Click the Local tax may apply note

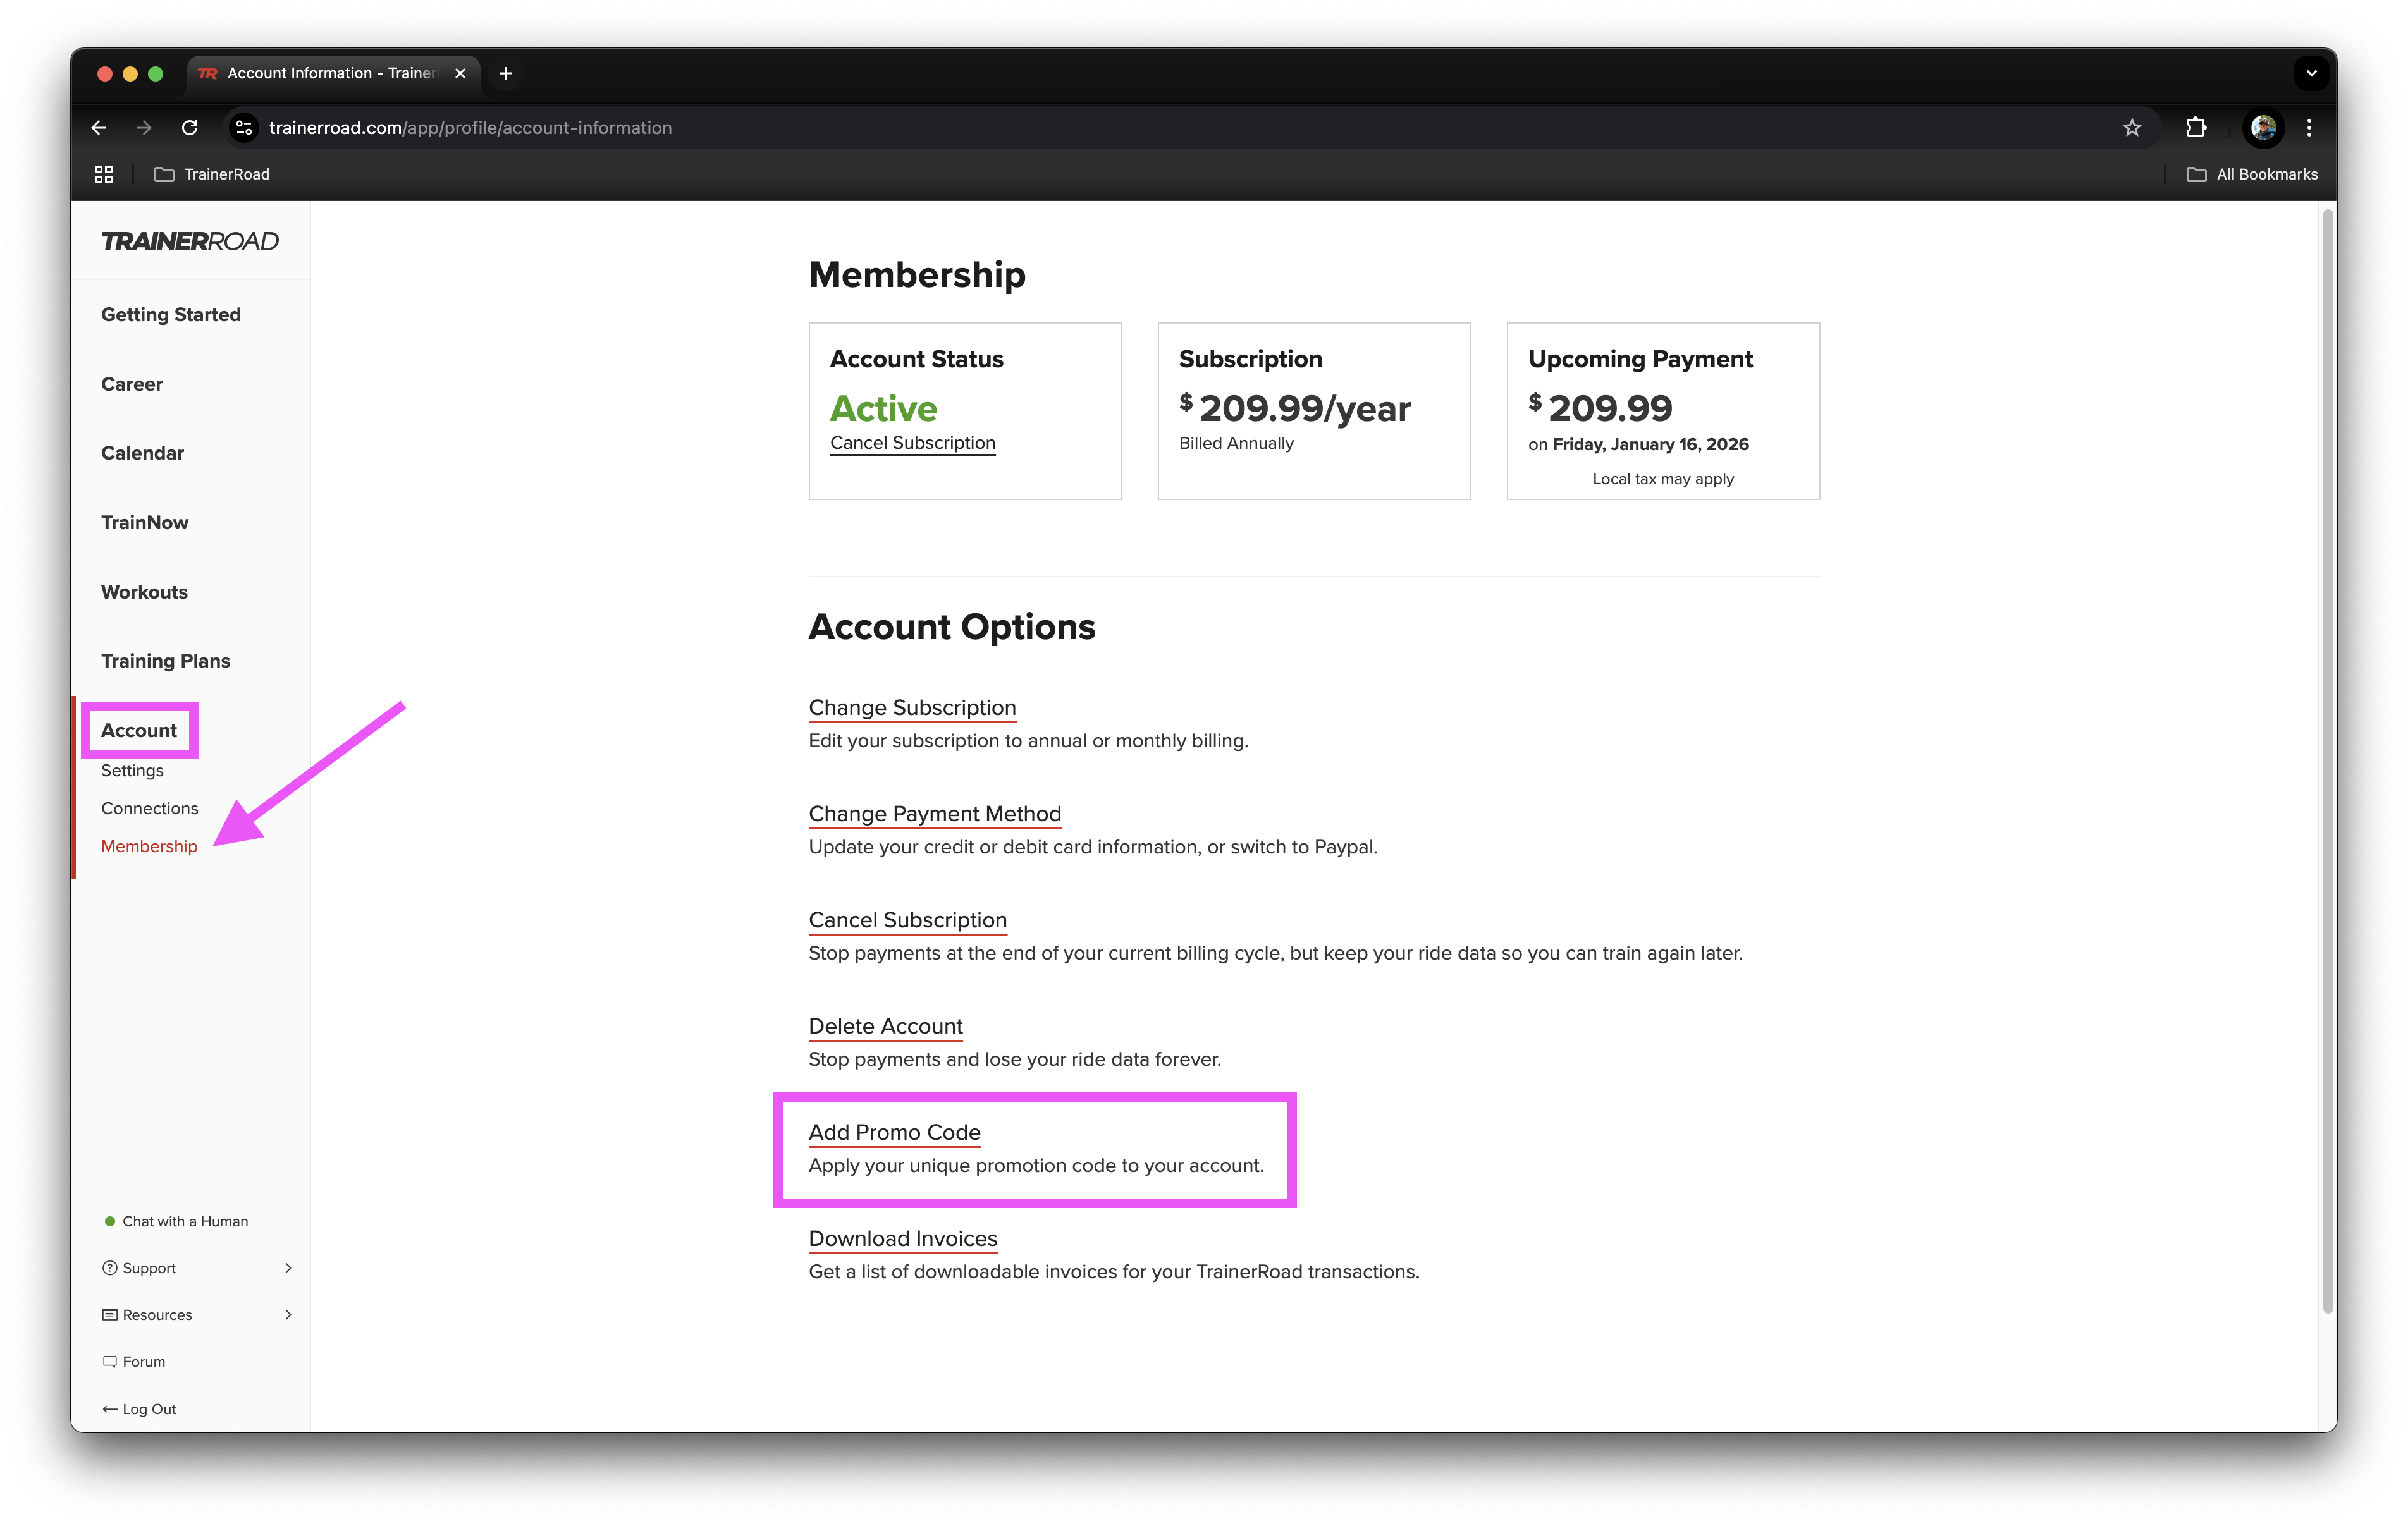point(1663,479)
